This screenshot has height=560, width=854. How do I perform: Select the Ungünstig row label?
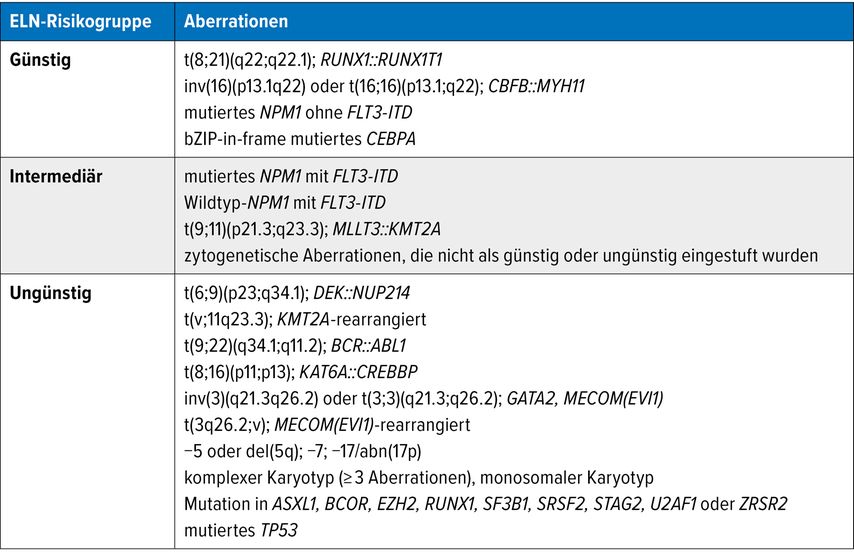(51, 294)
